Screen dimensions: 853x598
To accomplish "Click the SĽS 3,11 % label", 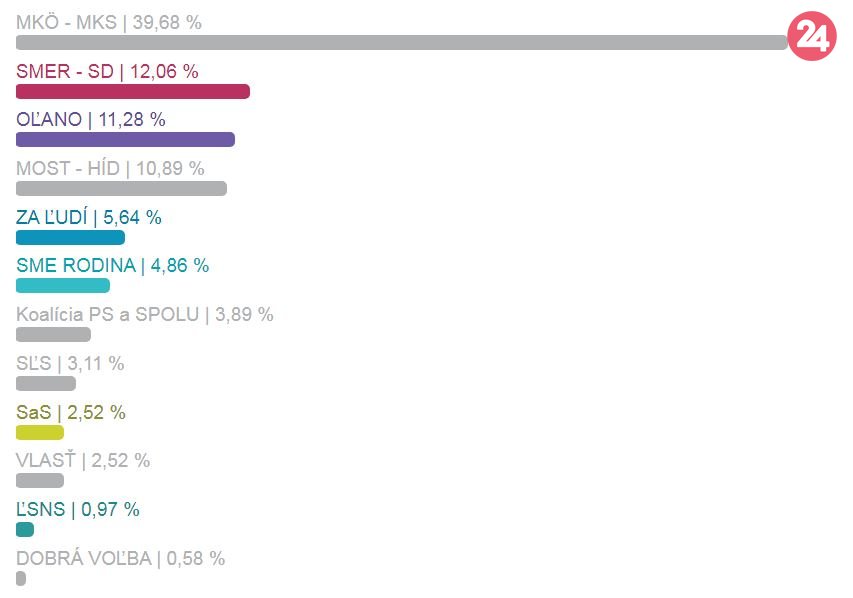I will click(70, 363).
